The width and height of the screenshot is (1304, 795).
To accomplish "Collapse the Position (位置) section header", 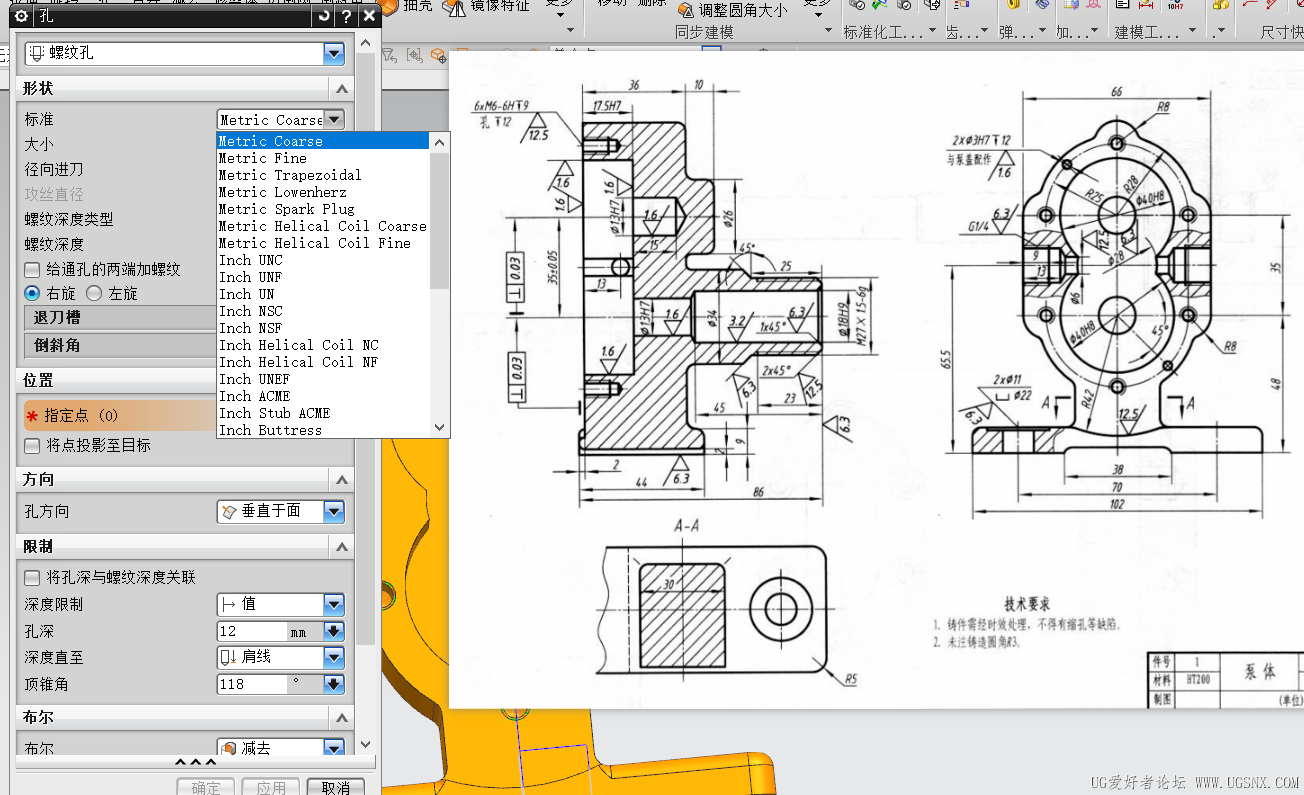I will click(117, 380).
